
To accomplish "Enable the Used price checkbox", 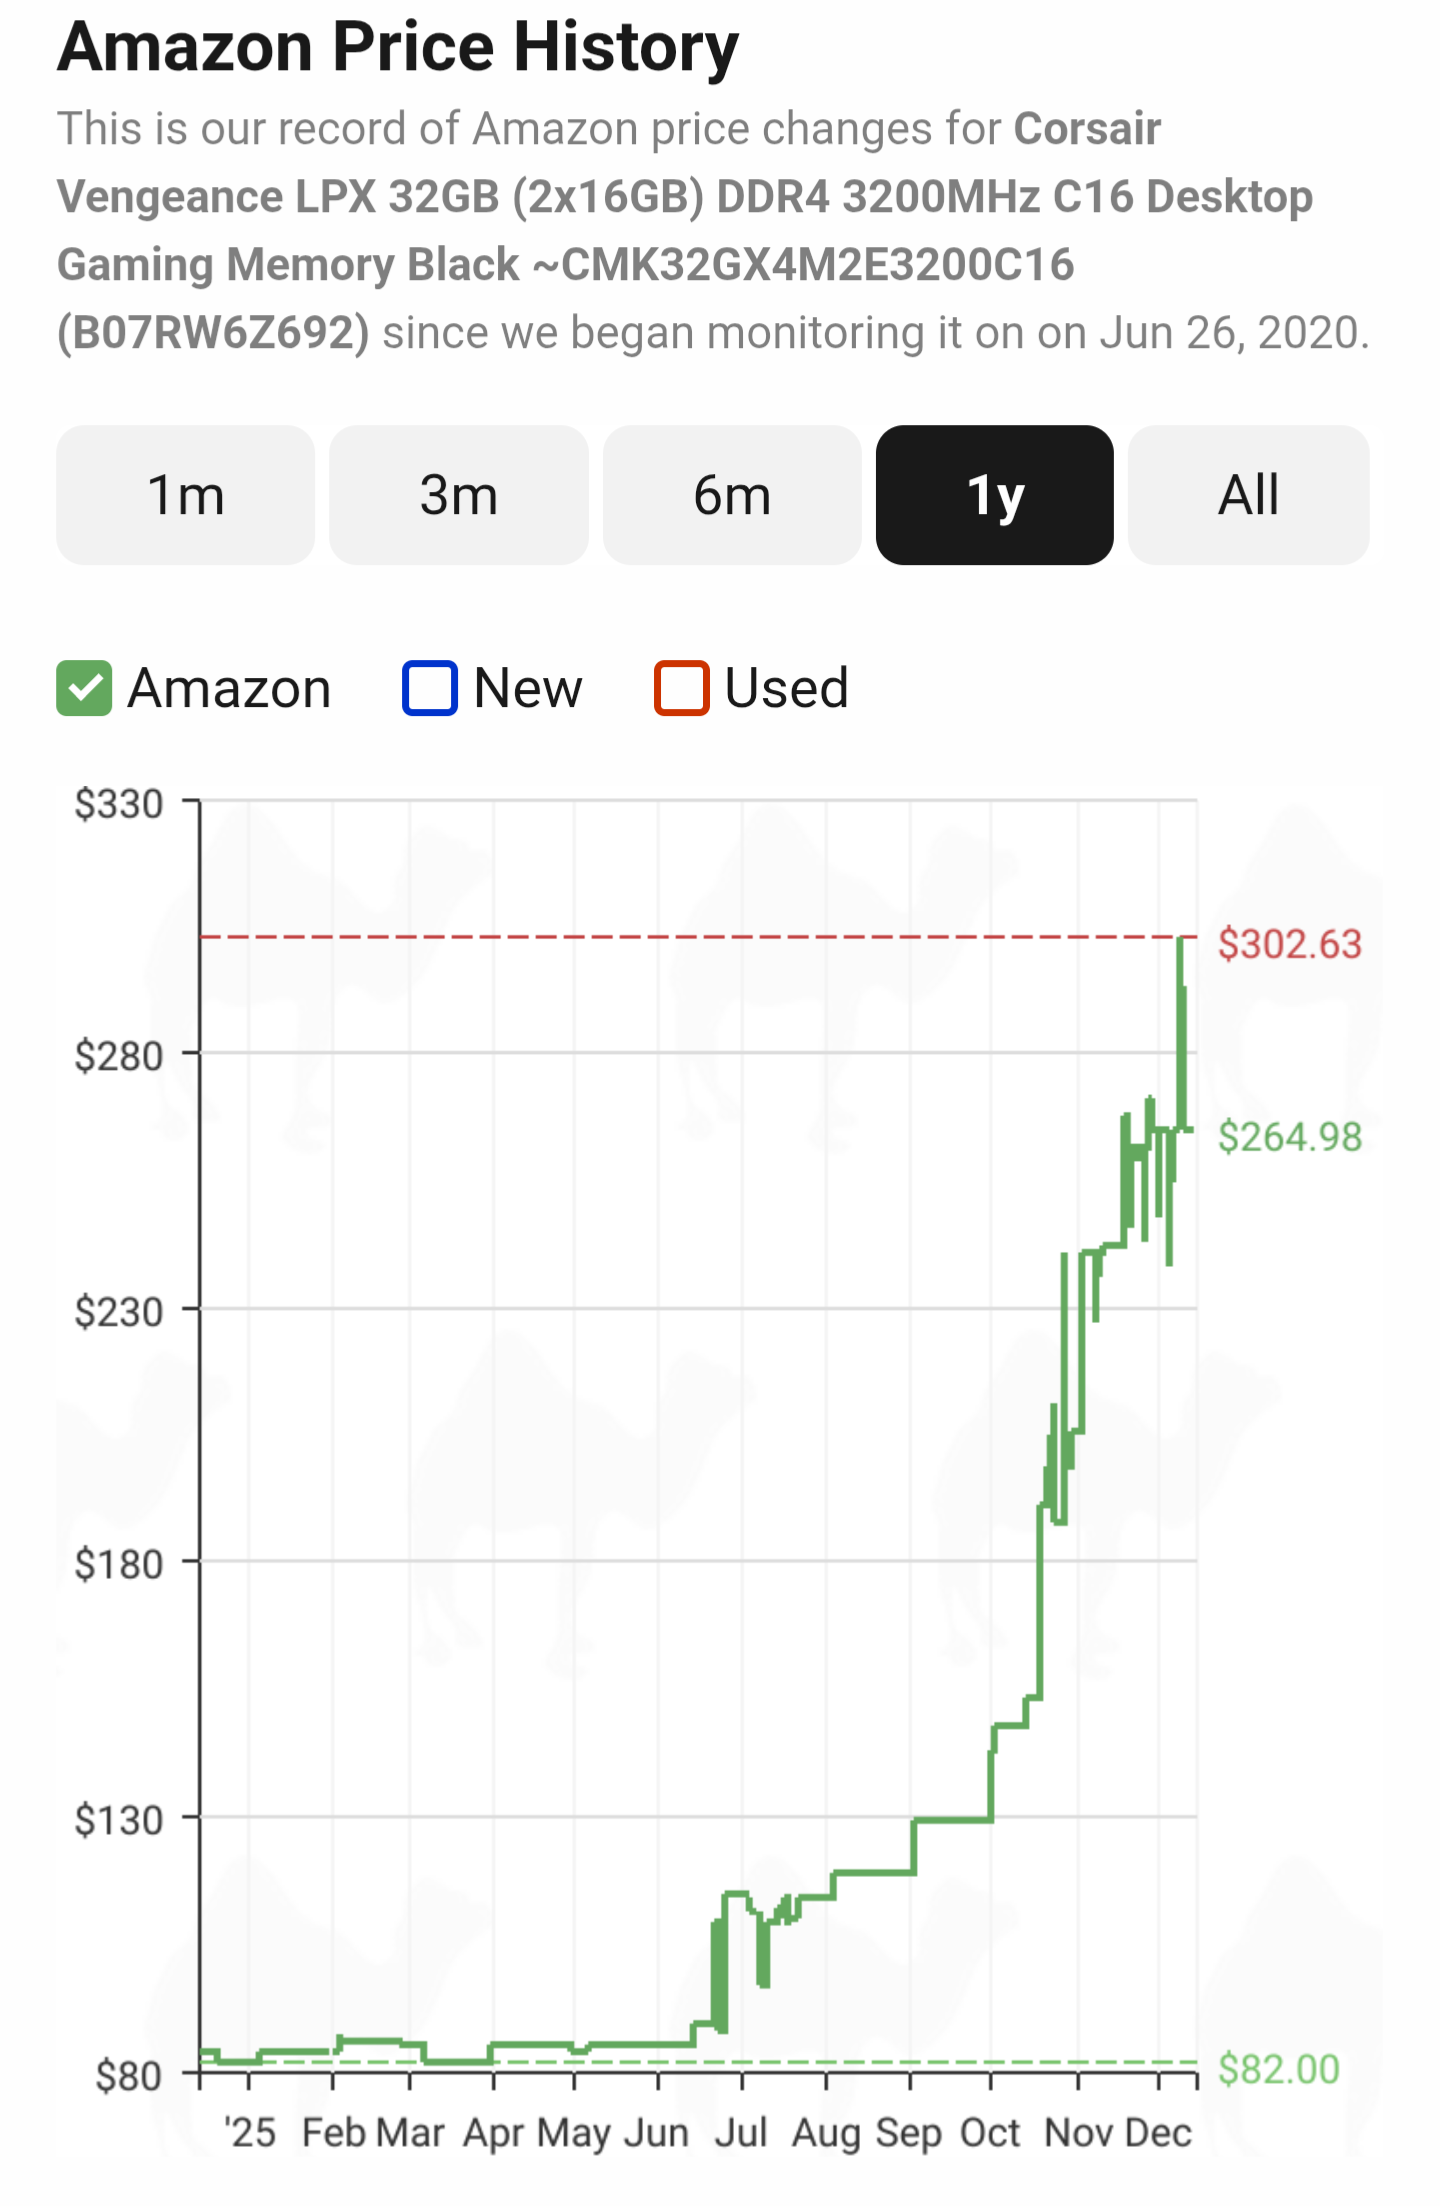I will 682,688.
